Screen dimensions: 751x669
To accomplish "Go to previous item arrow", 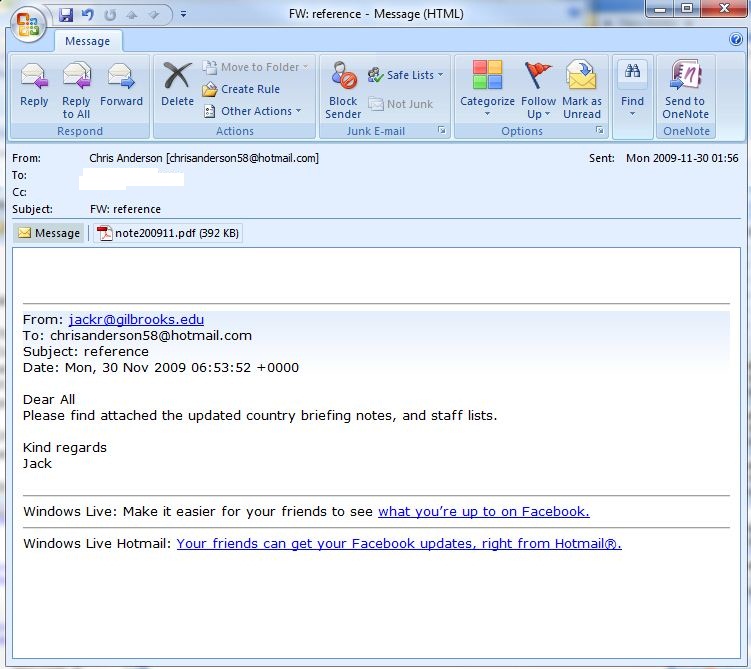I will [132, 15].
